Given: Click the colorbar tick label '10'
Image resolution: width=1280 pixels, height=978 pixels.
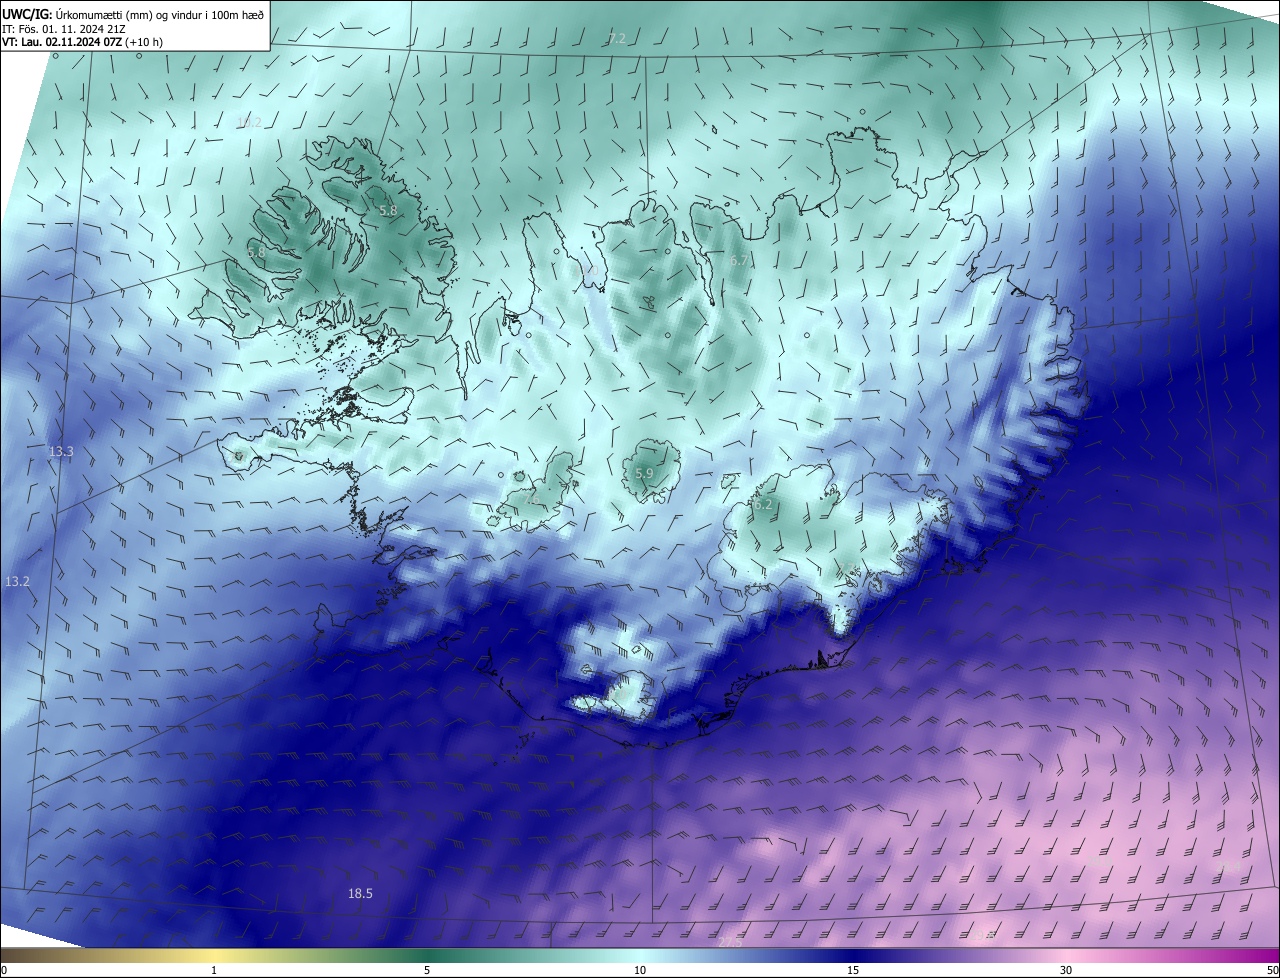Looking at the screenshot, I should (x=640, y=970).
